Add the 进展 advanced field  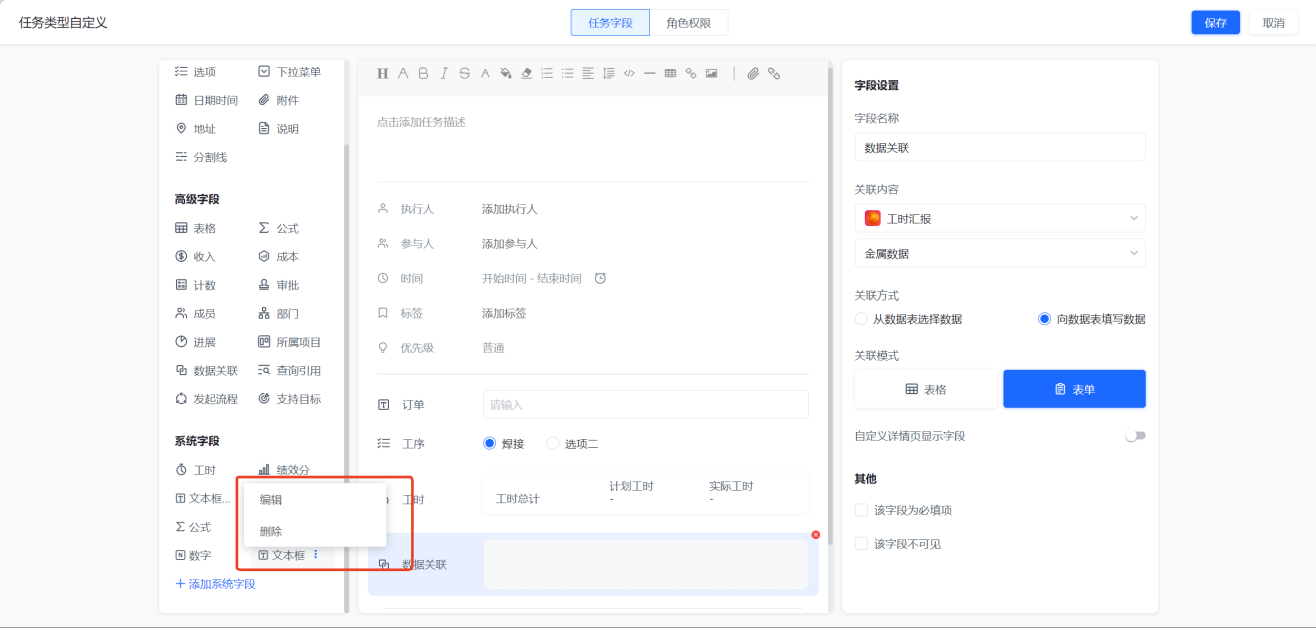196,342
